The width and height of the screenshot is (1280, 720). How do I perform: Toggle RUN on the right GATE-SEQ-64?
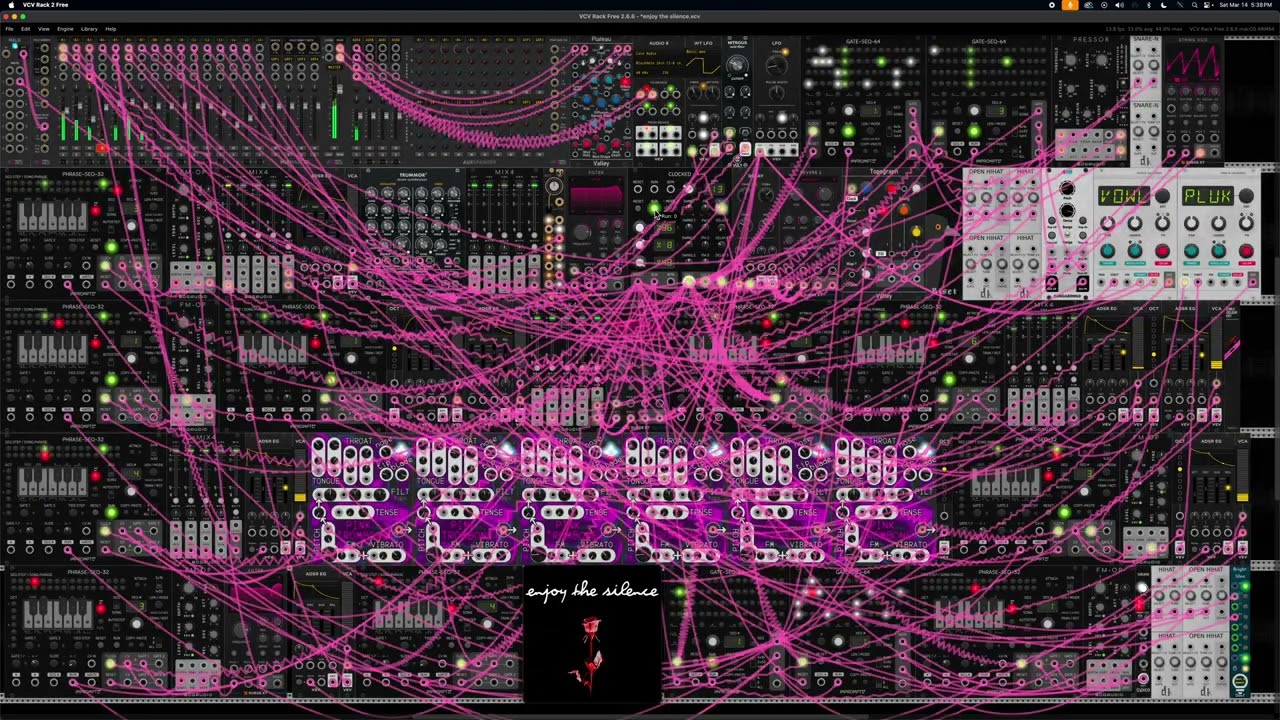pos(975,132)
